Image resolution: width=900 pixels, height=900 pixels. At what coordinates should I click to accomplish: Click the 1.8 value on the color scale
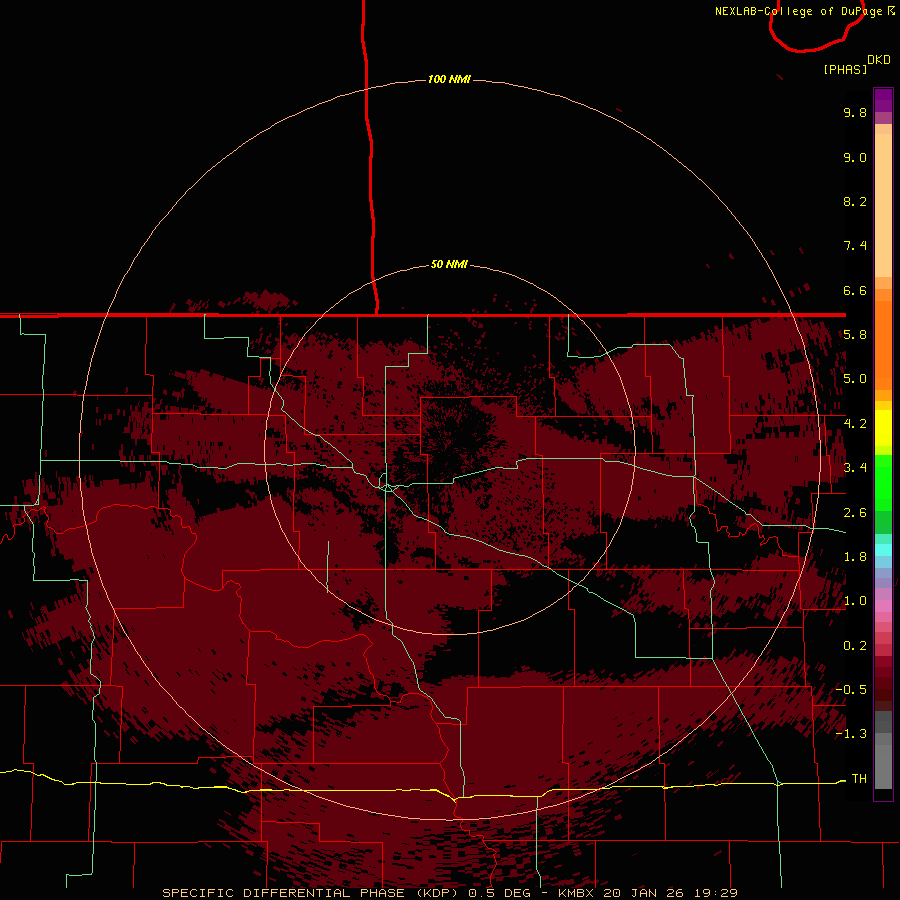855,557
